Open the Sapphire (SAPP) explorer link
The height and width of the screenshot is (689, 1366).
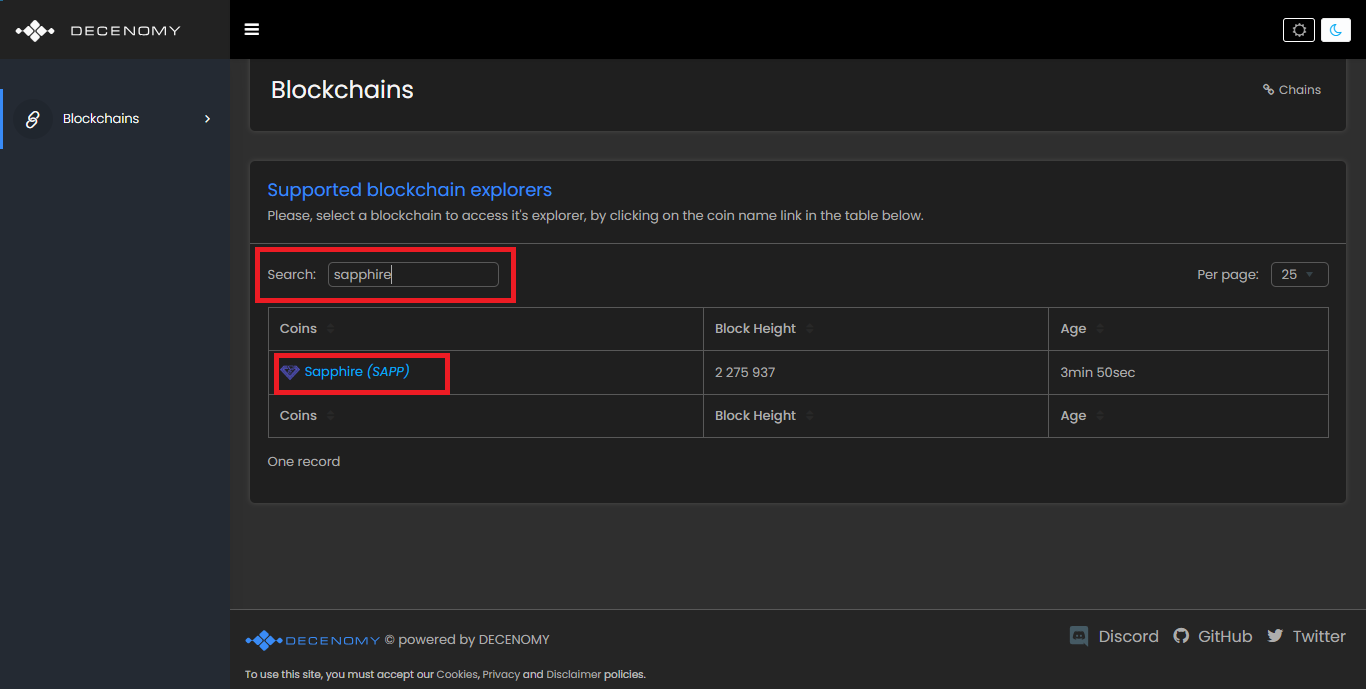357,372
